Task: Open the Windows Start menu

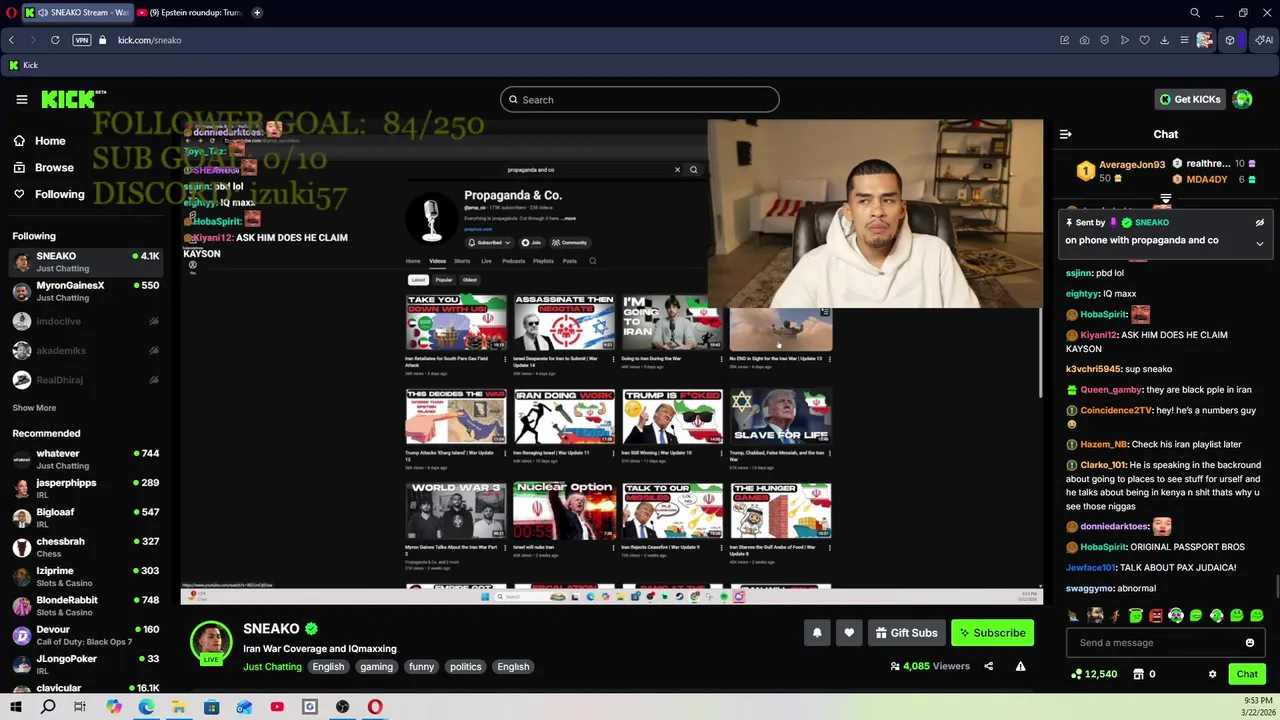Action: coord(15,707)
